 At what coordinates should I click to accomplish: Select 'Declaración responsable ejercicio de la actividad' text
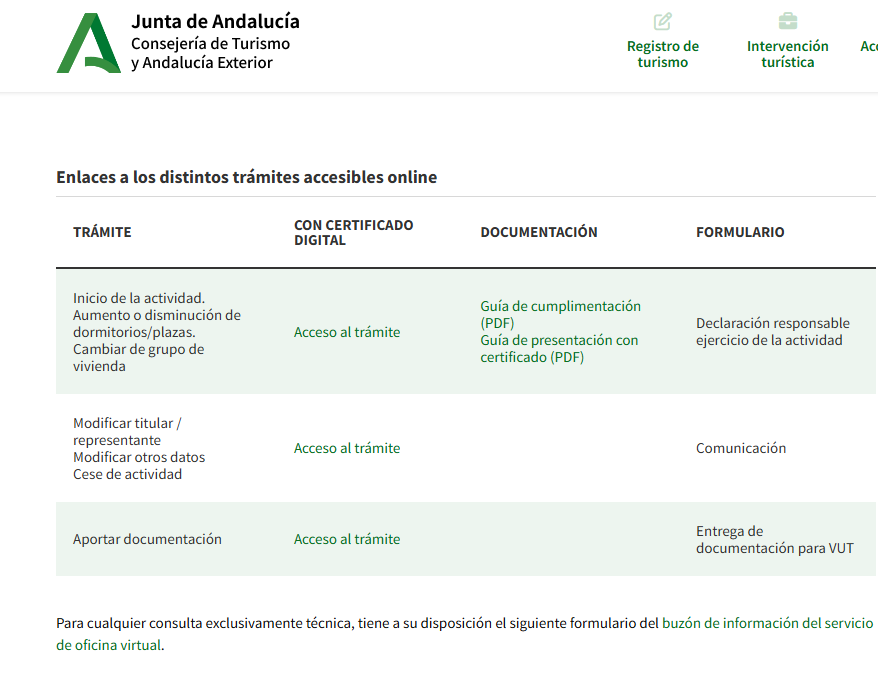point(773,331)
